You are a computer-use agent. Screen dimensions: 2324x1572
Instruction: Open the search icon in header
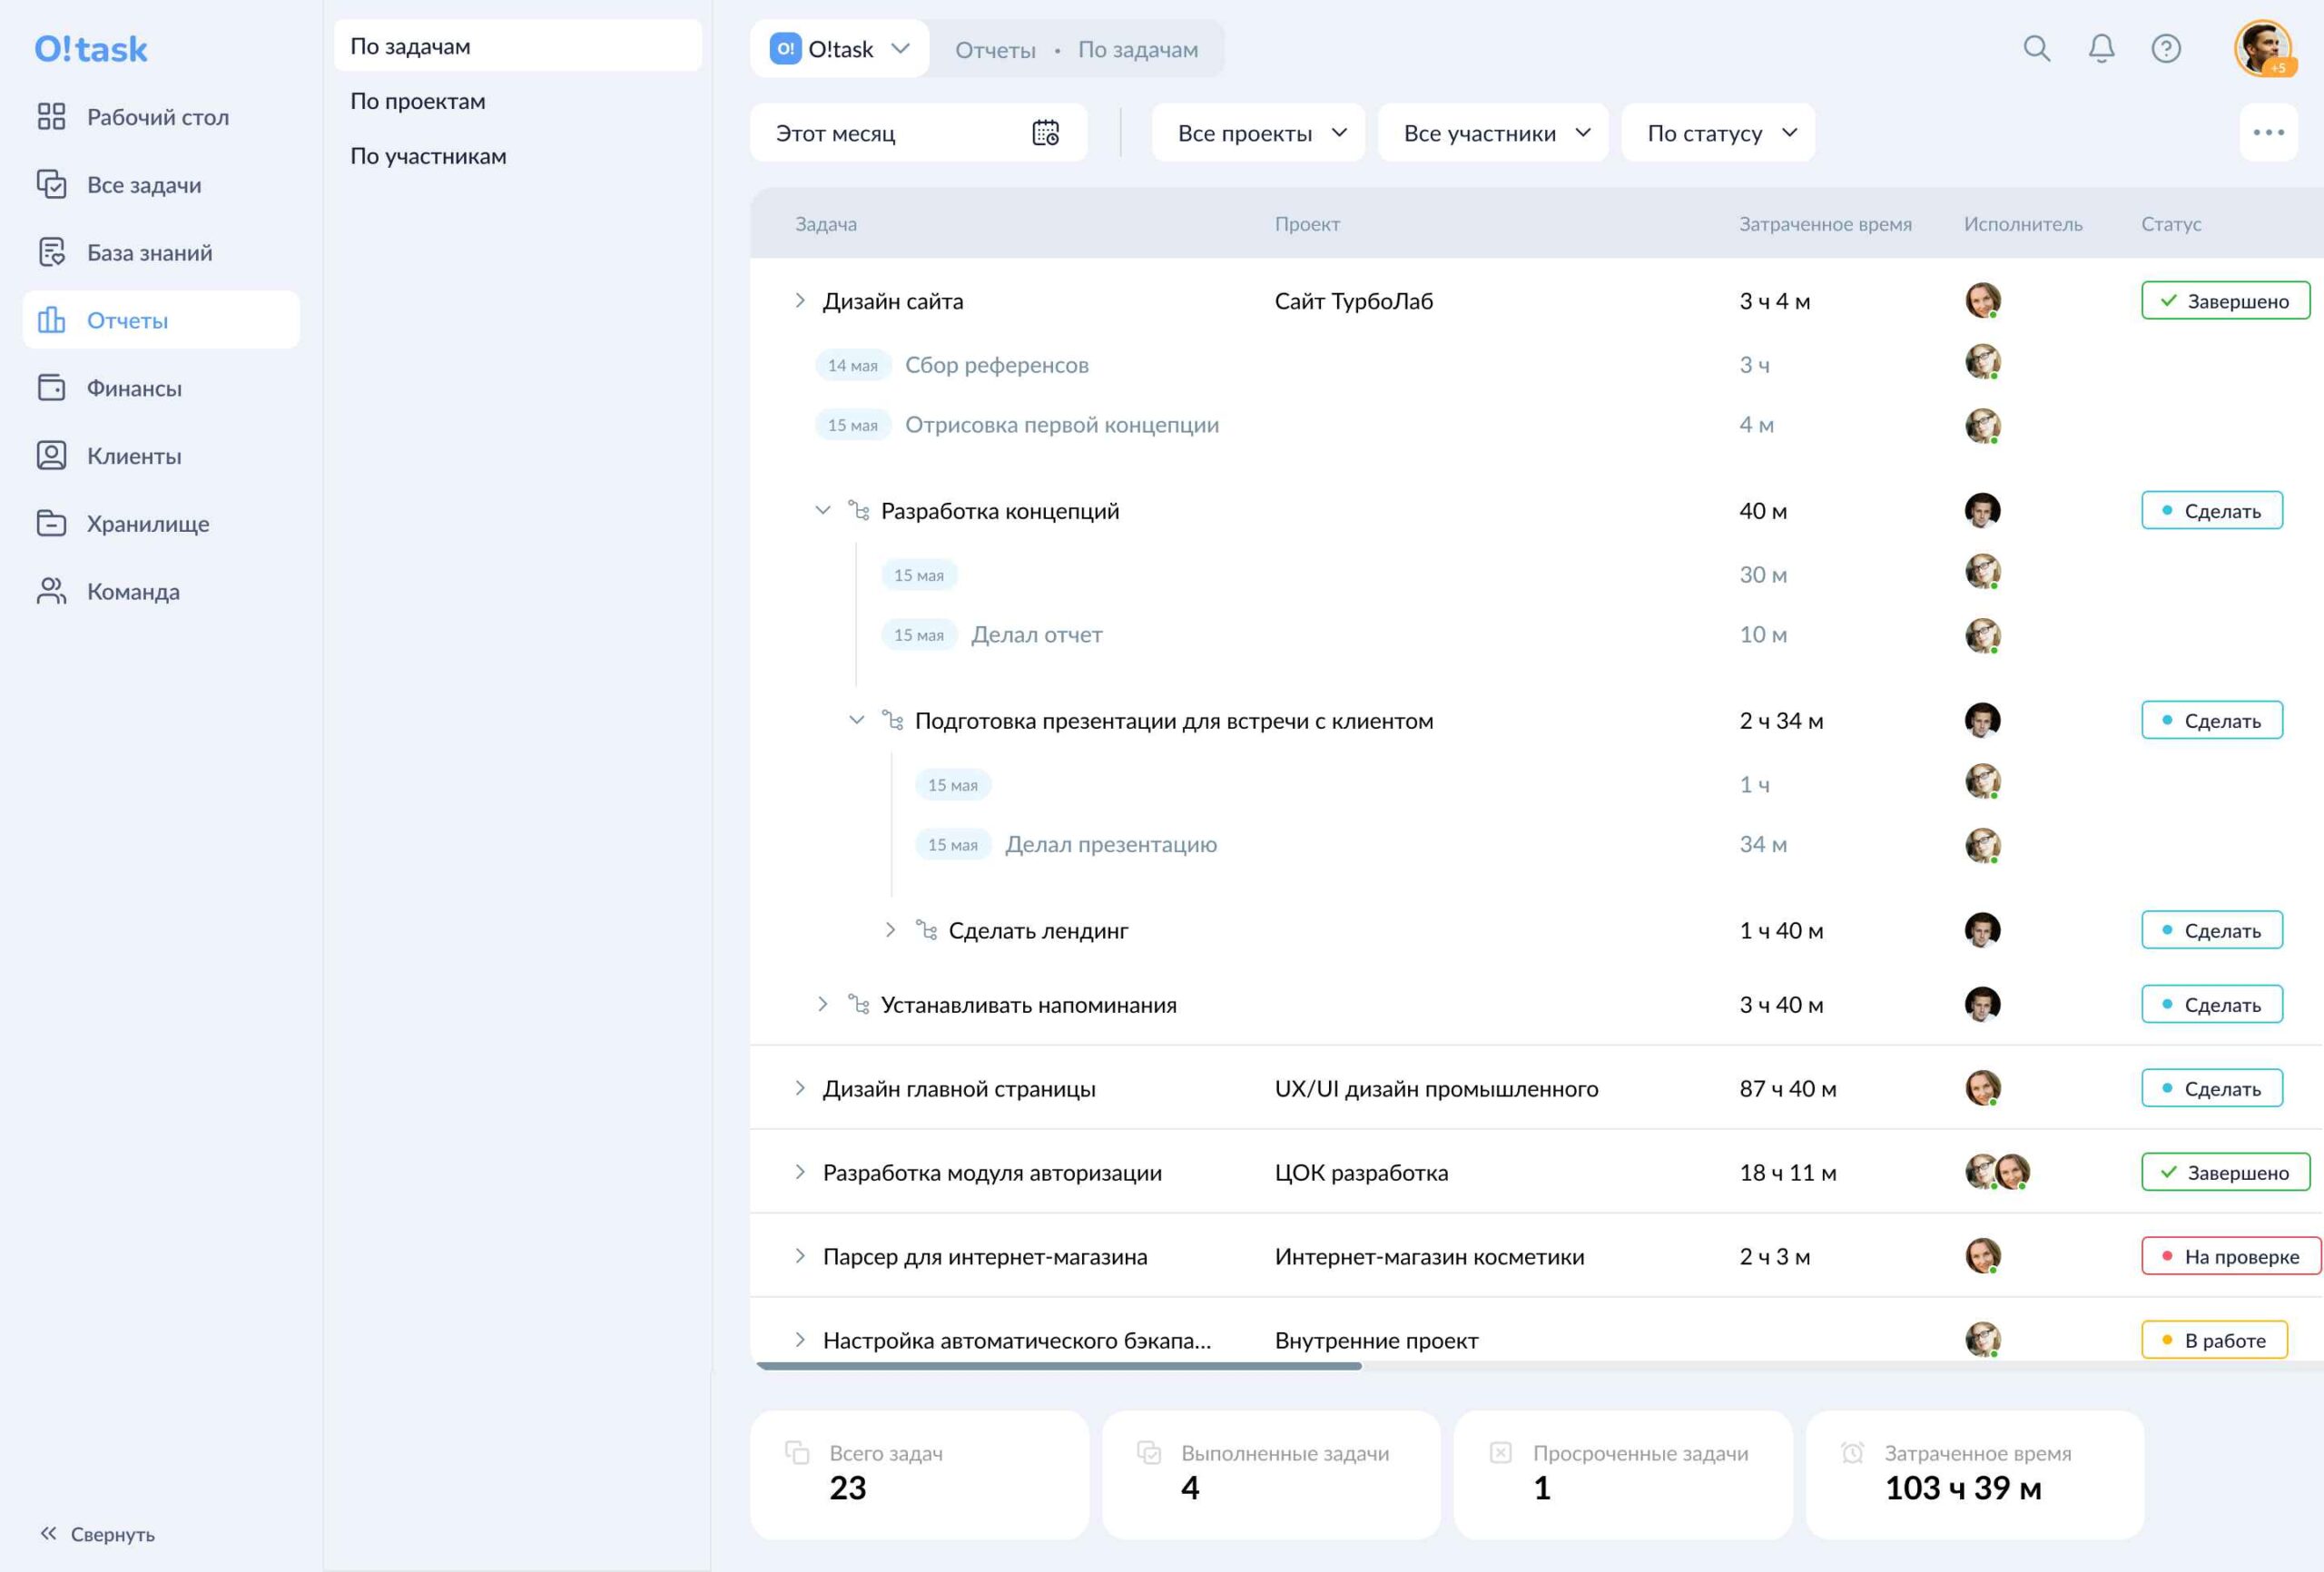2036,48
